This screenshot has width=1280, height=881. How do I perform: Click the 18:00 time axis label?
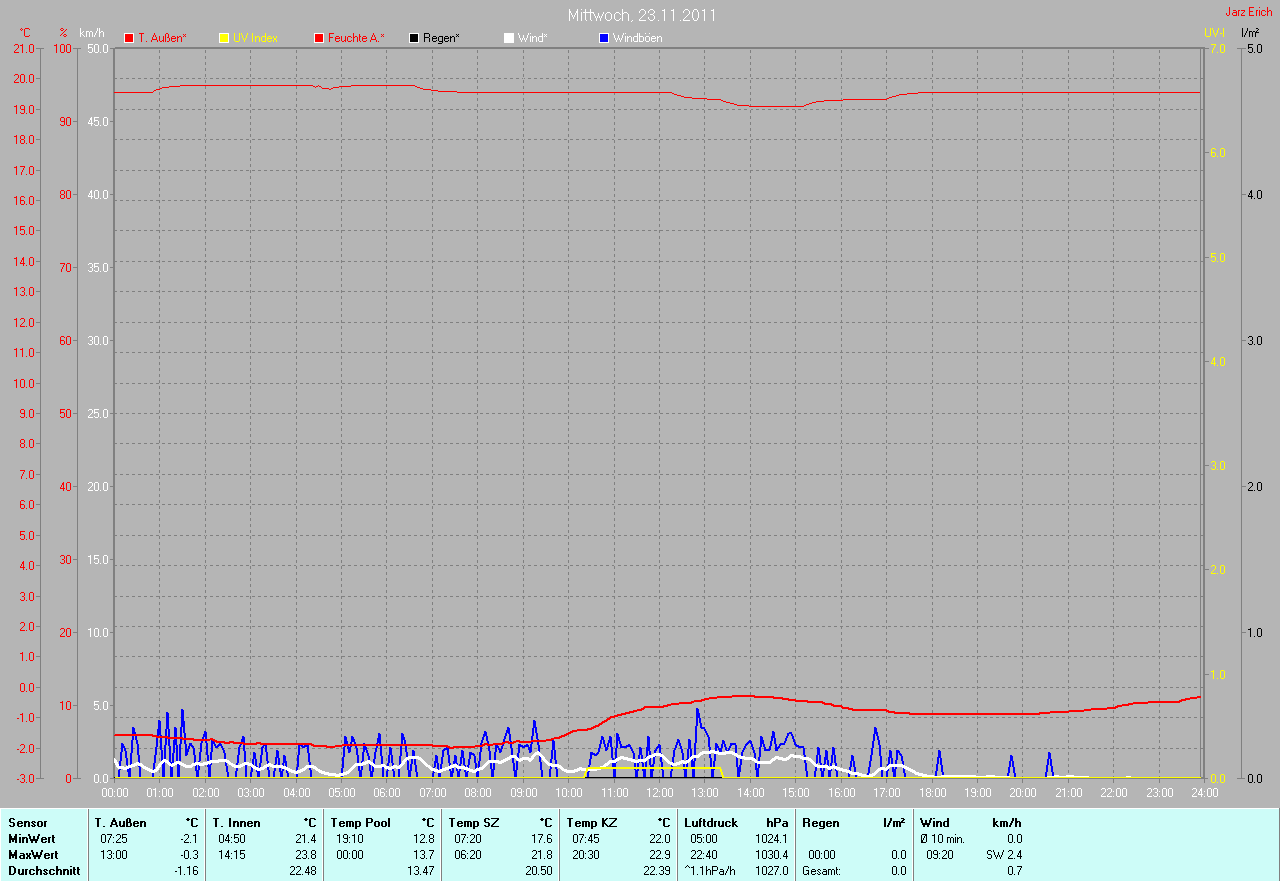[932, 793]
